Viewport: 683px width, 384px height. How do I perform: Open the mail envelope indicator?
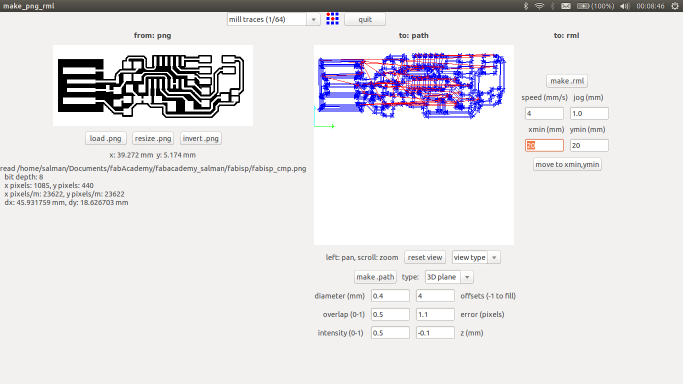[566, 6]
